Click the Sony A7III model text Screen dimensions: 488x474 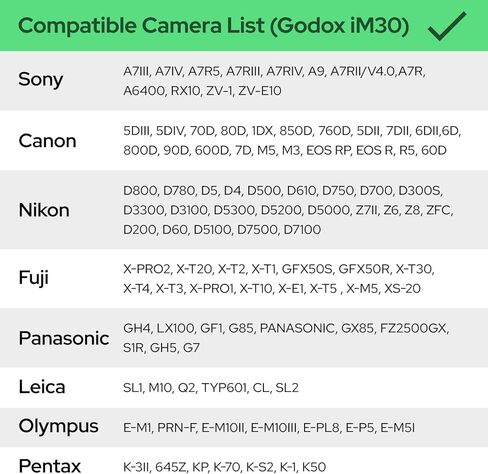(x=136, y=71)
